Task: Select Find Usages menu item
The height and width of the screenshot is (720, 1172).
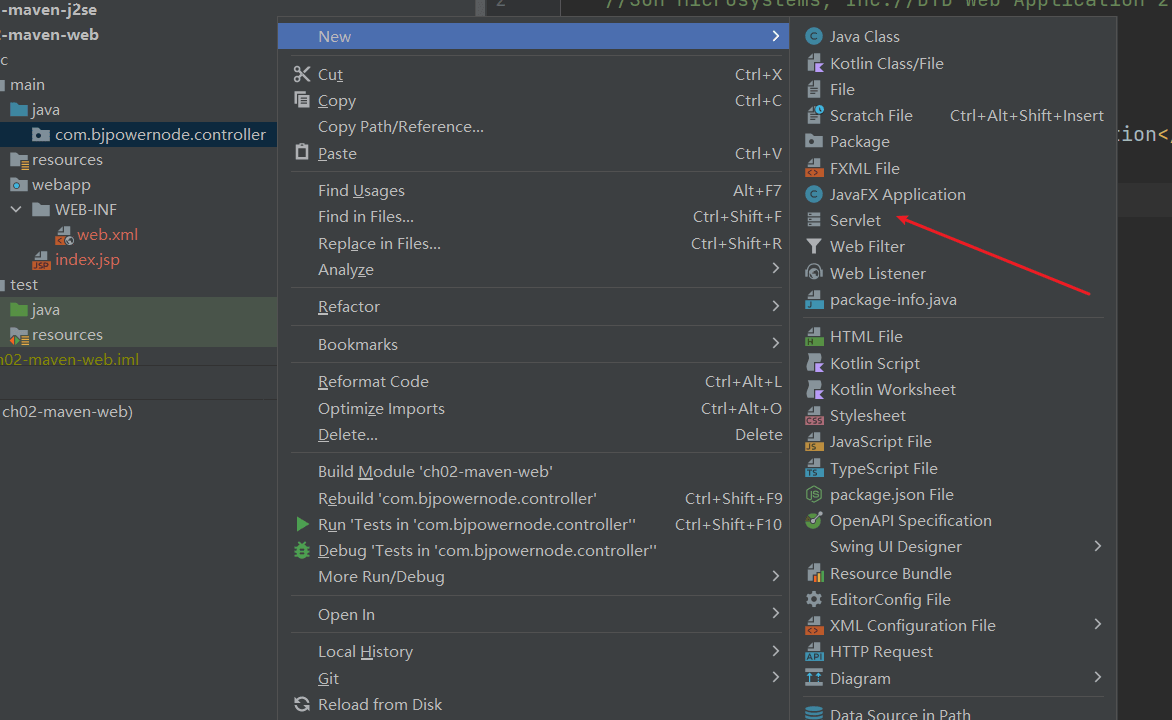Action: click(534, 191)
